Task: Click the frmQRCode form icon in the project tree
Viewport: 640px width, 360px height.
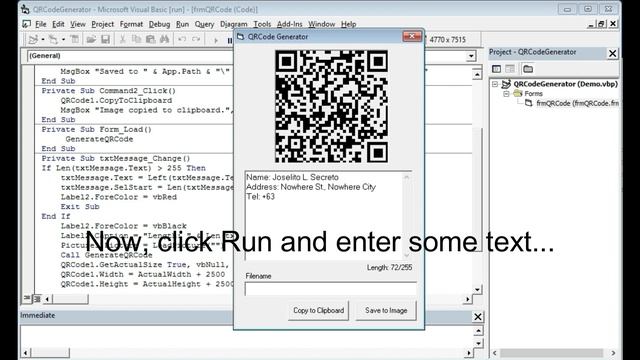Action: [529, 103]
